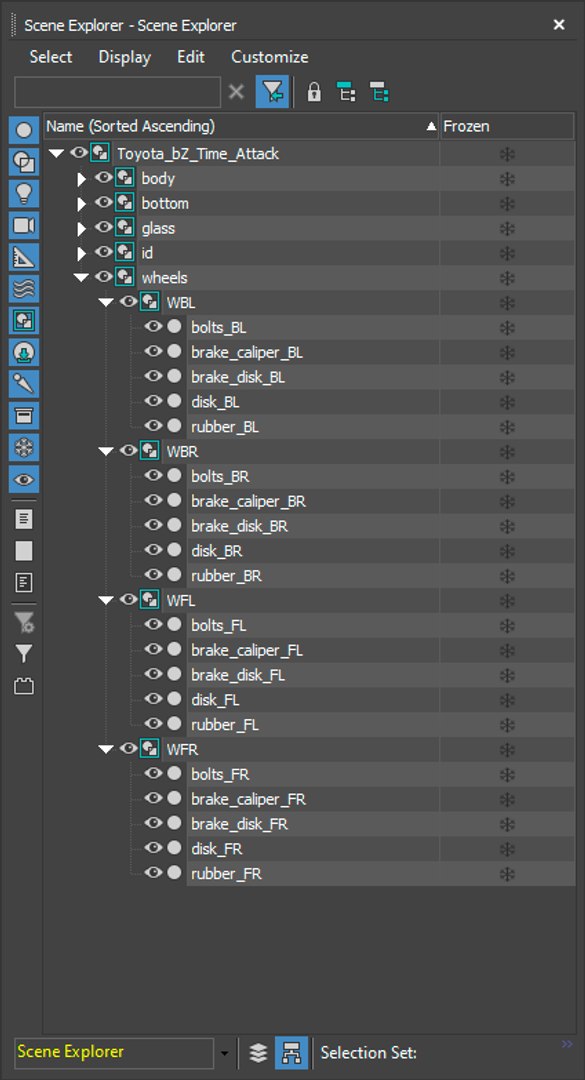This screenshot has width=585, height=1080.
Task: Click the bottom-most sidebar battery-shaped icon
Action: [24, 686]
